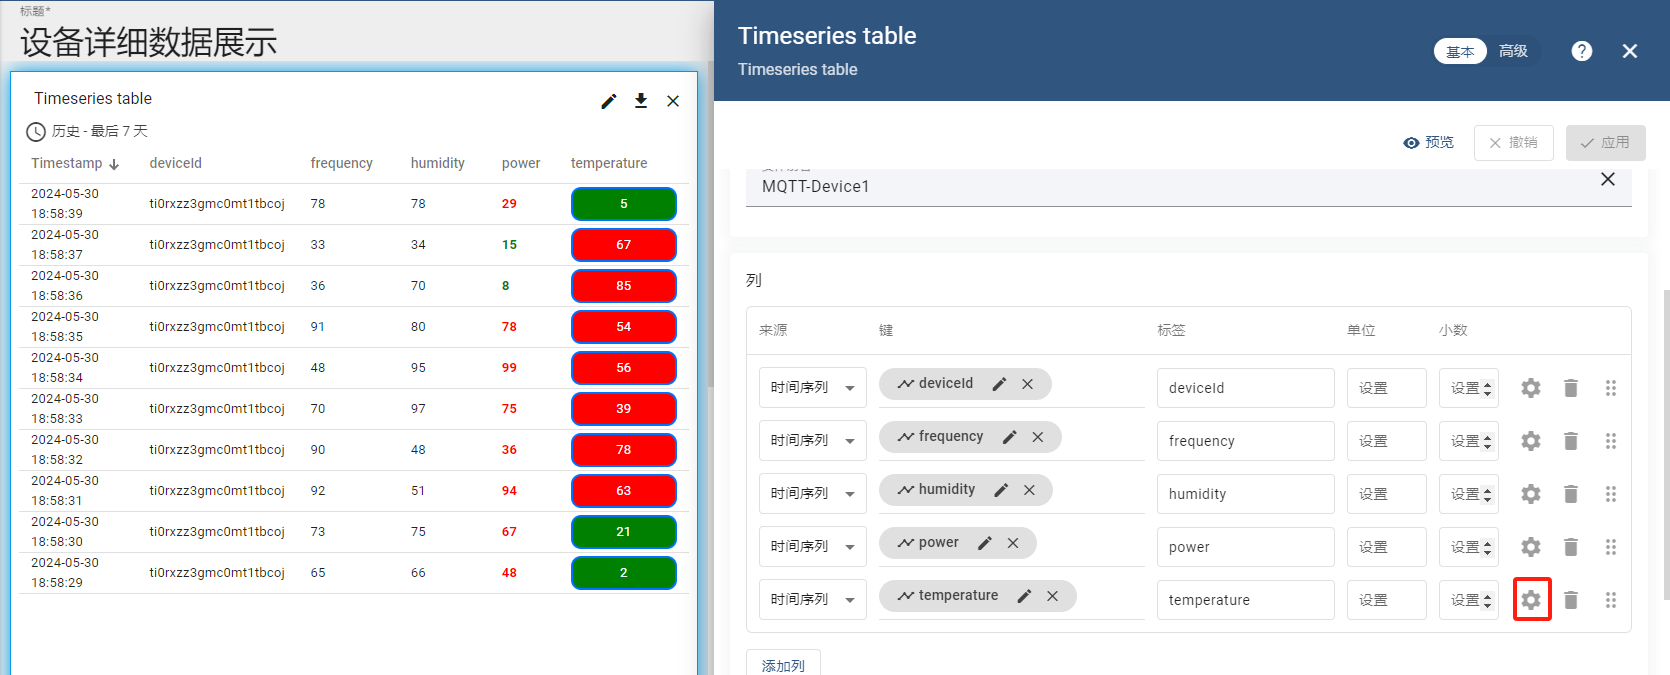Close the Timeseries table editor panel
The height and width of the screenshot is (675, 1670).
pyautogui.click(x=1630, y=51)
